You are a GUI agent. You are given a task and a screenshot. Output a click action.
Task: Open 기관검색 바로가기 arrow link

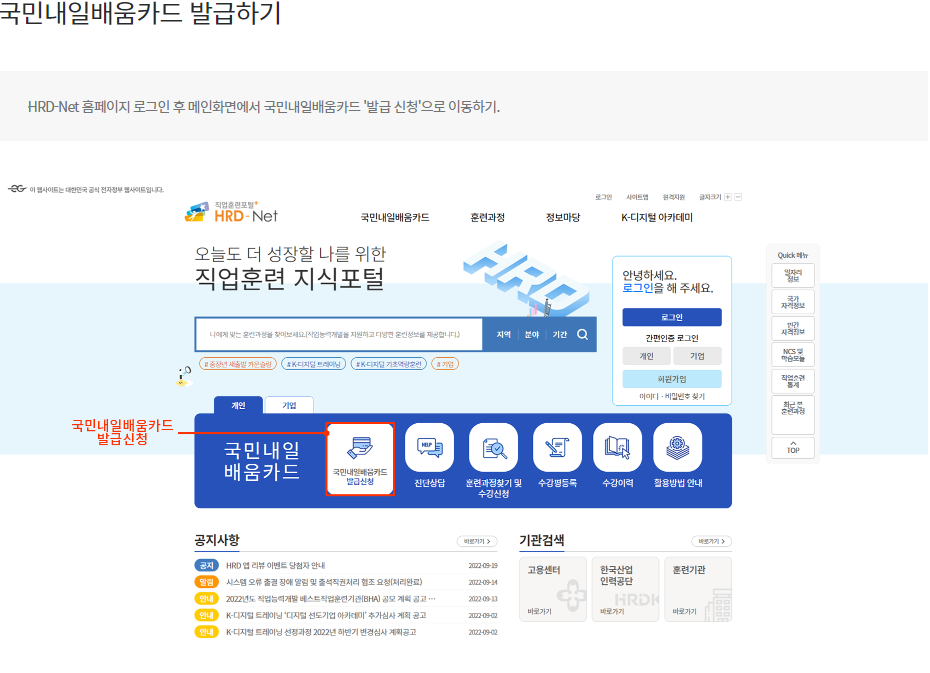(711, 541)
